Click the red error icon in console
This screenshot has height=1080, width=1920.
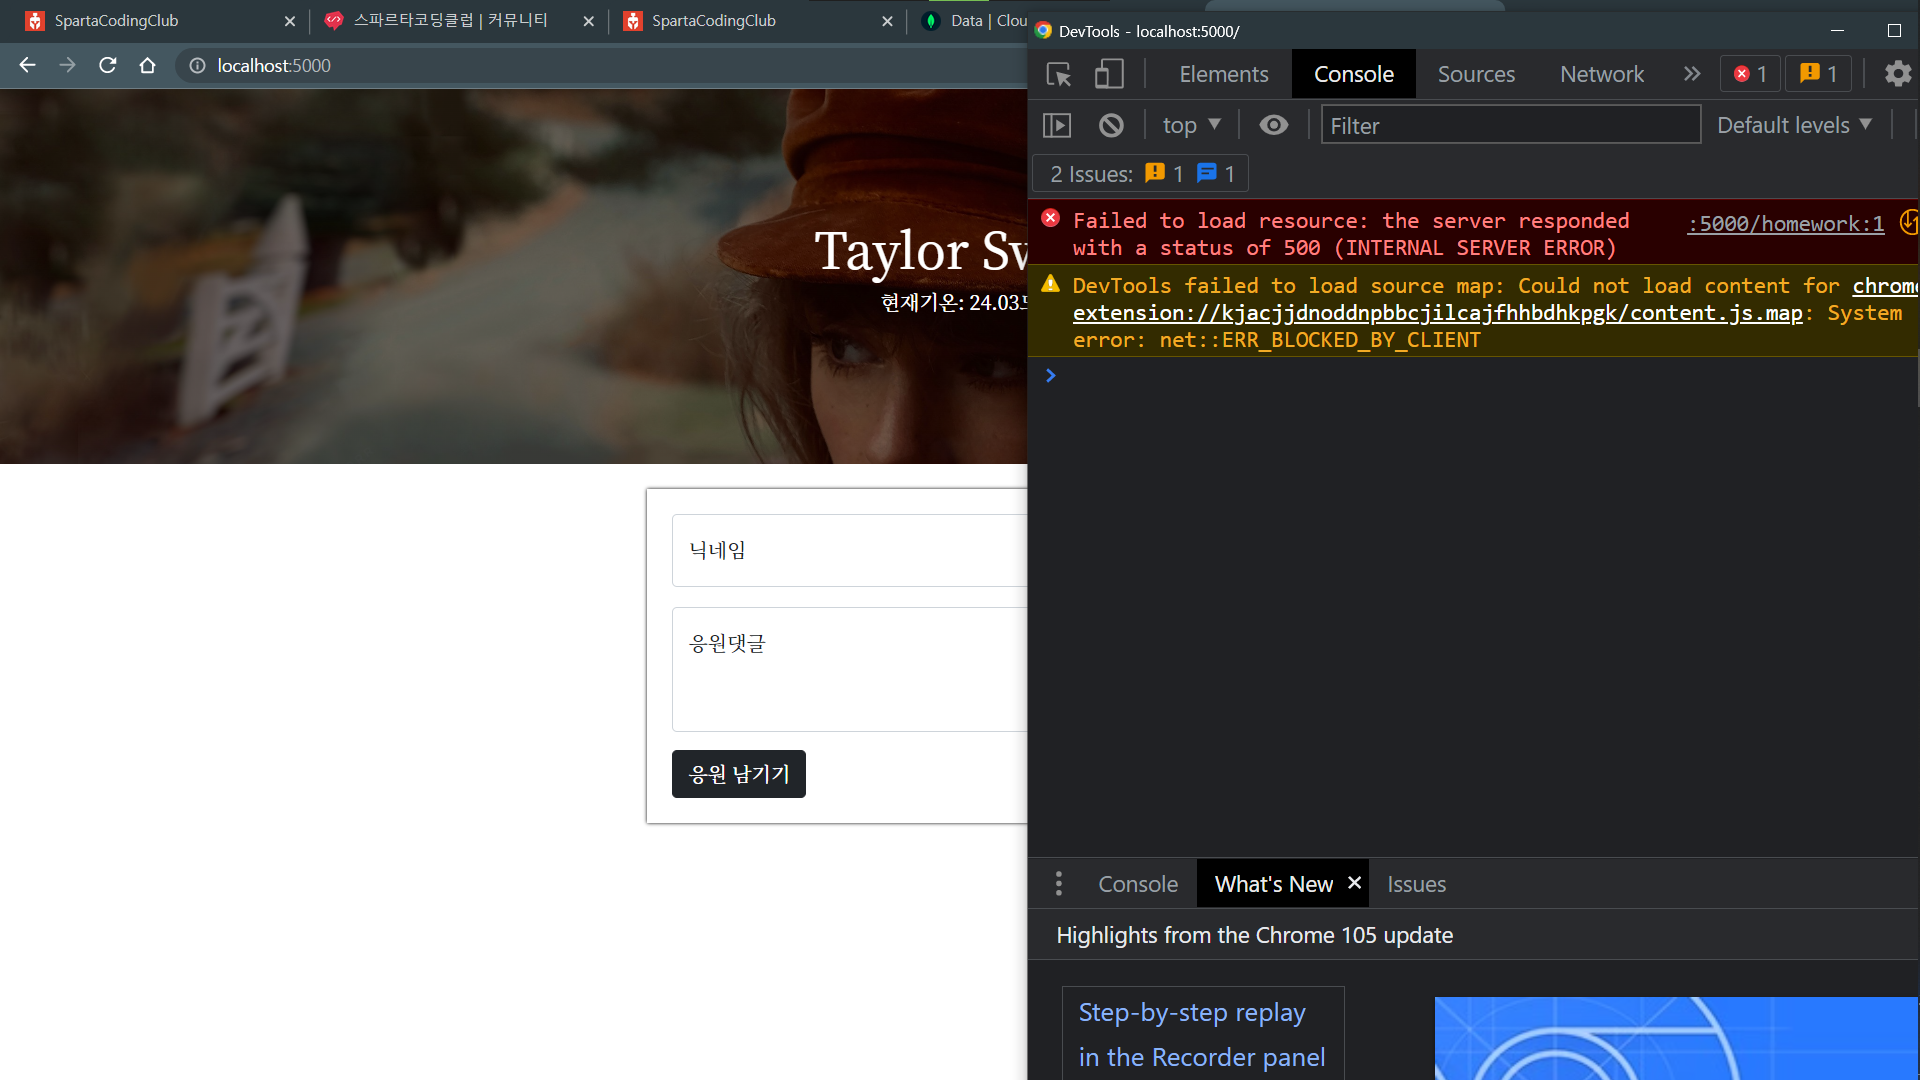(1050, 218)
